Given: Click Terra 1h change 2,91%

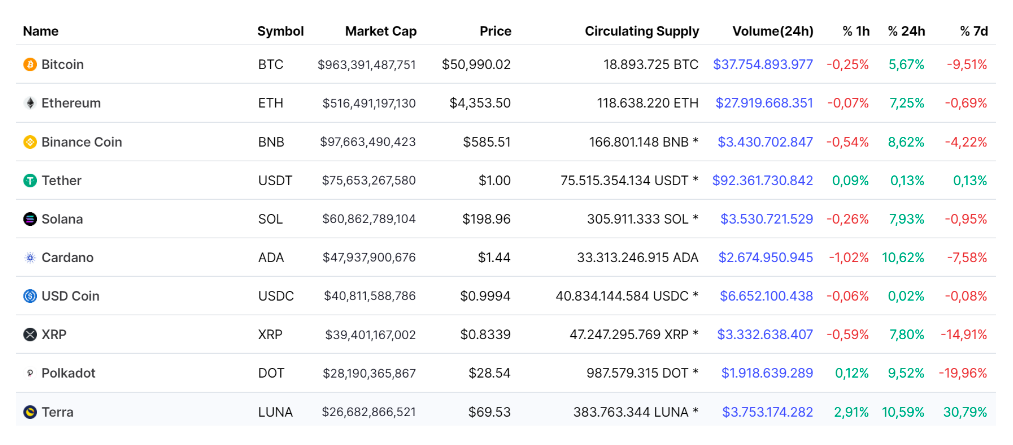Looking at the screenshot, I should 851,412.
